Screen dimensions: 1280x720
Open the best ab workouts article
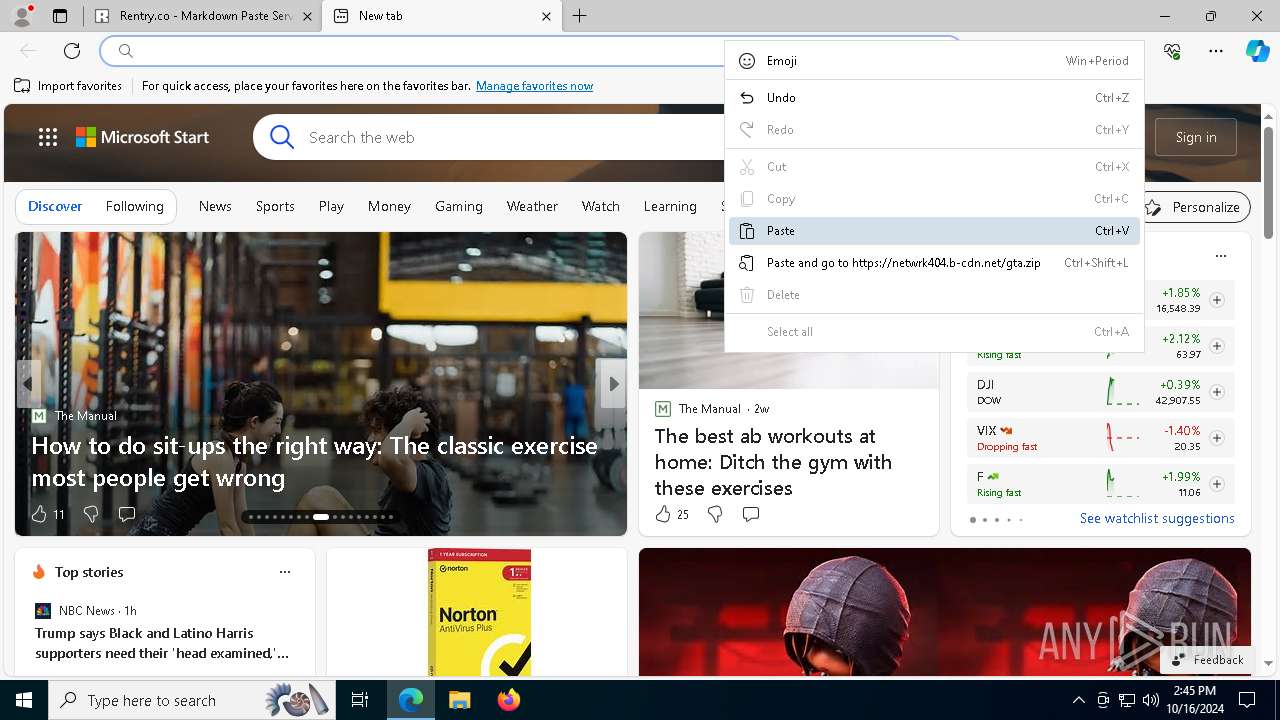773,462
